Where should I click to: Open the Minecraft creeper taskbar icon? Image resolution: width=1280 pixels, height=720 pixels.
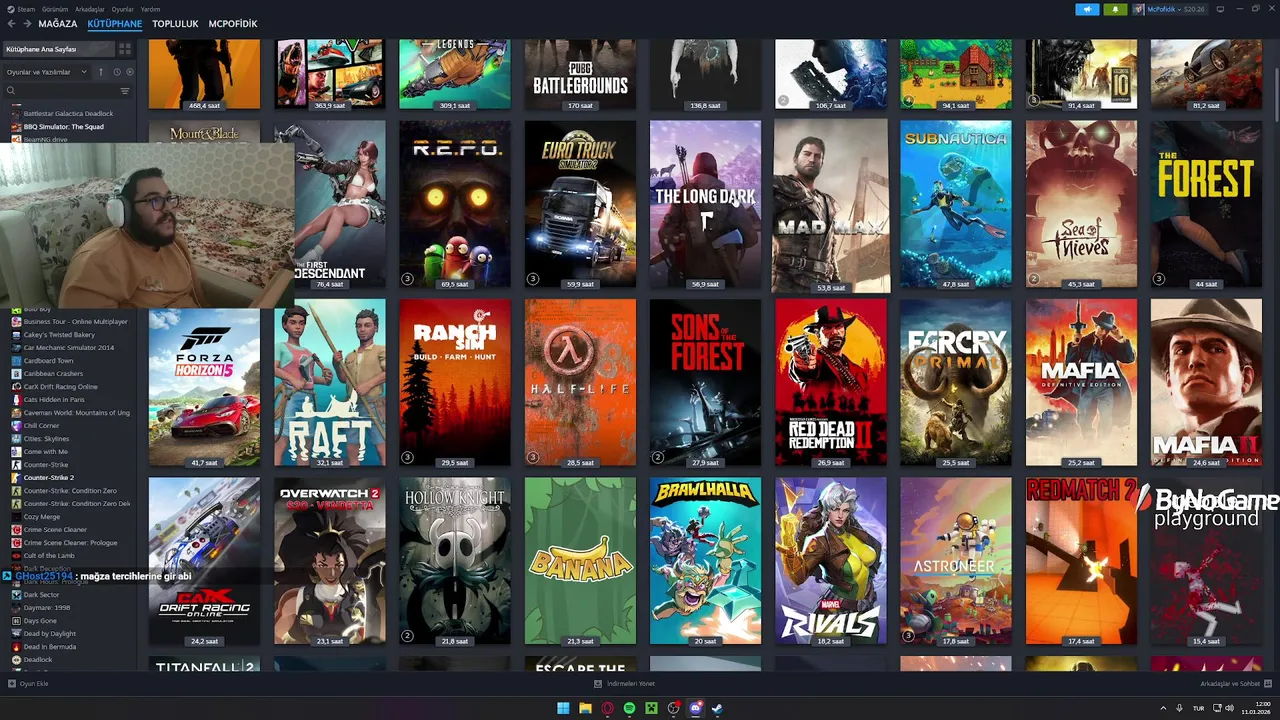coord(651,708)
